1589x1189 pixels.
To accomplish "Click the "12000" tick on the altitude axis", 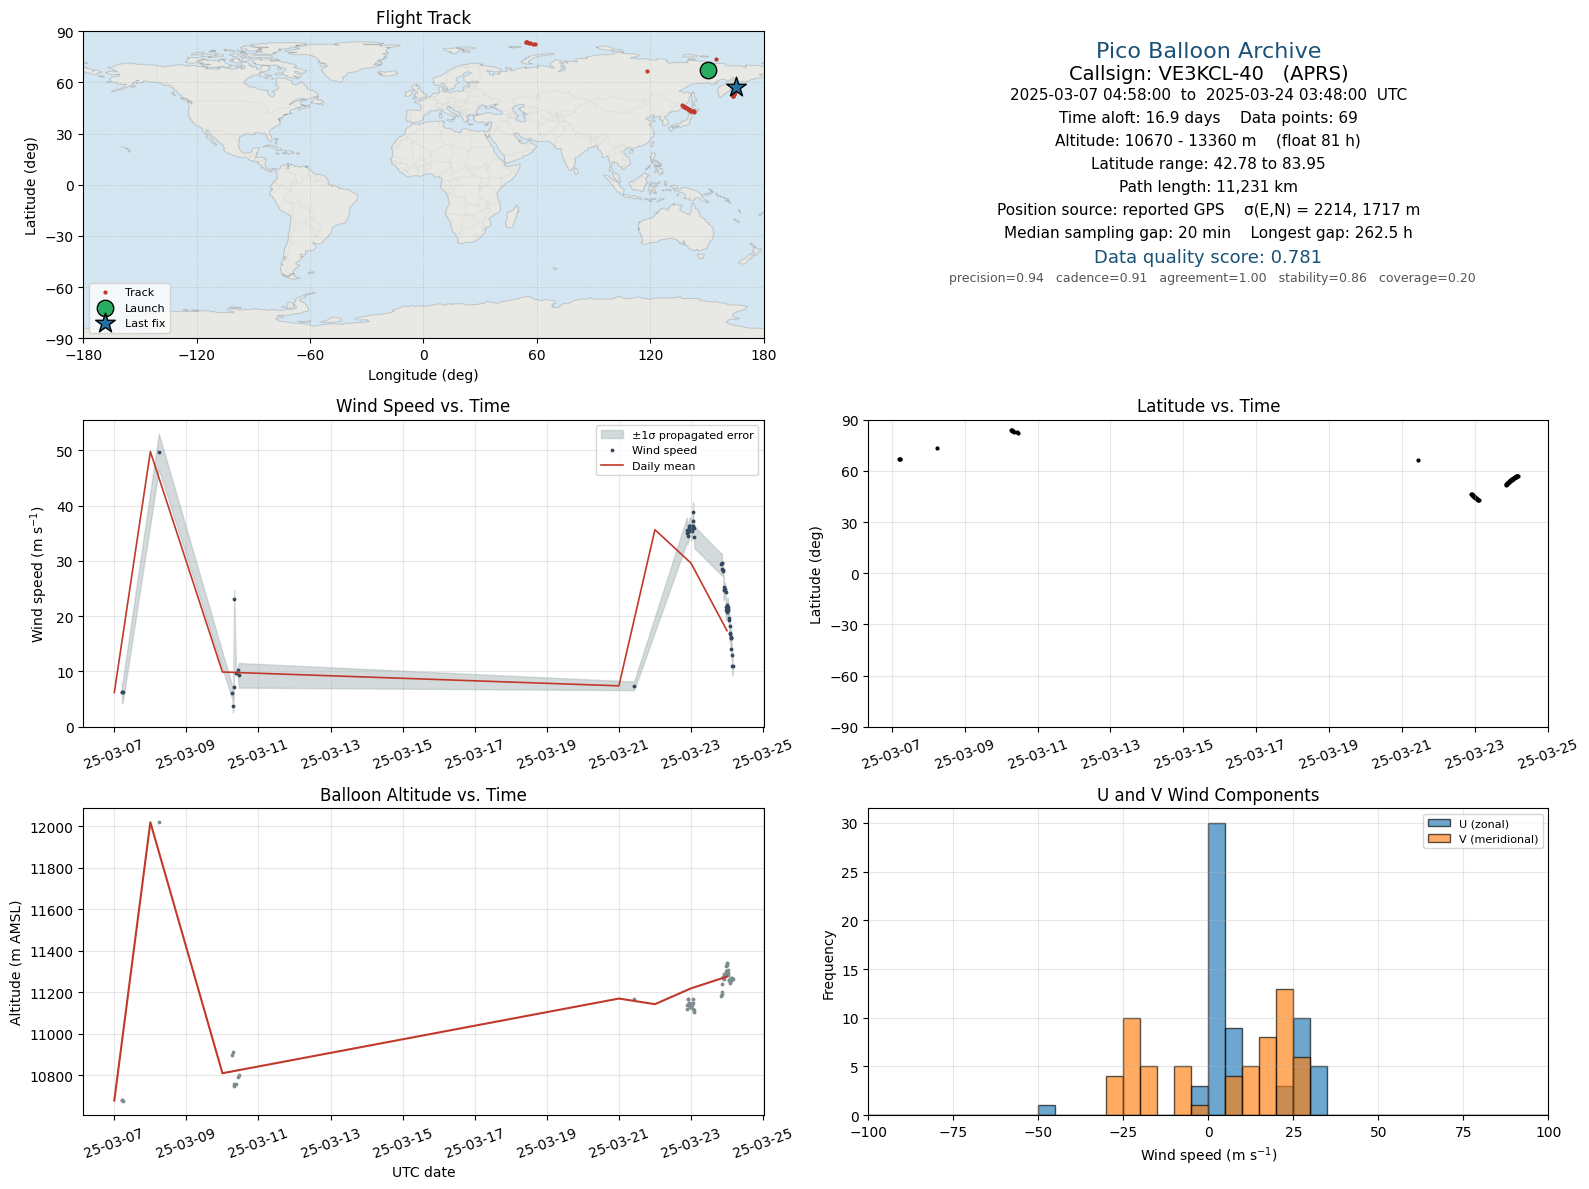I will 52,828.
